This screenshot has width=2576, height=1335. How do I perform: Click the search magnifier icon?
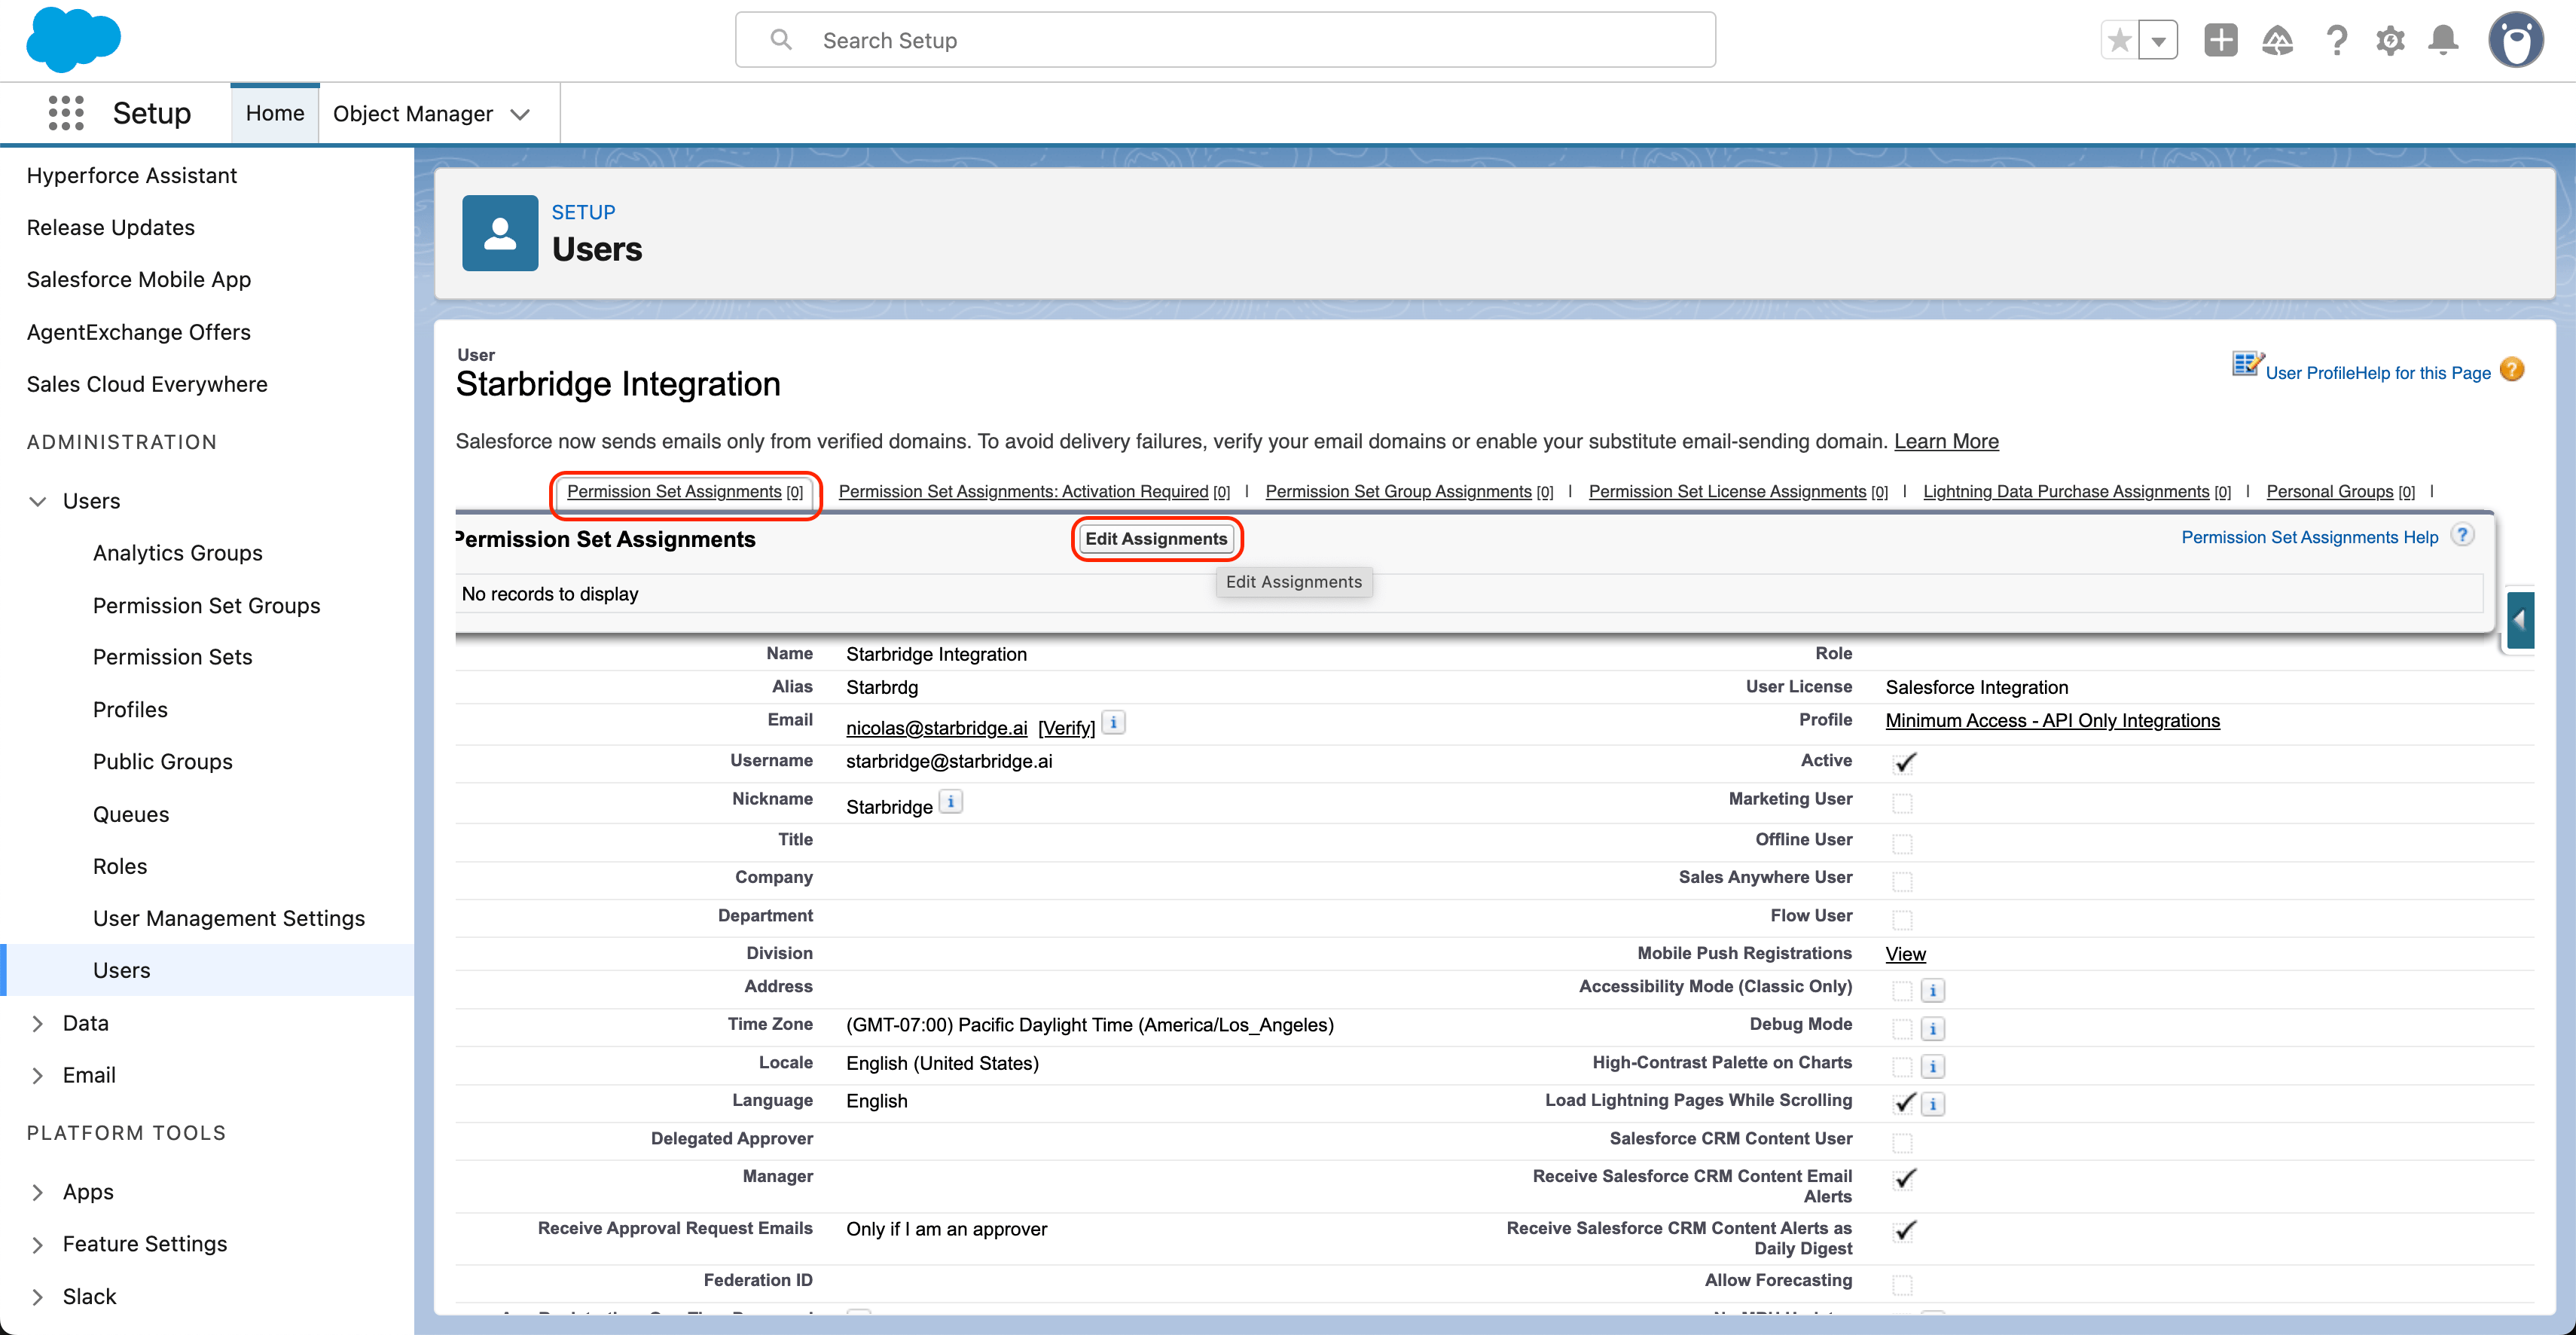coord(781,40)
